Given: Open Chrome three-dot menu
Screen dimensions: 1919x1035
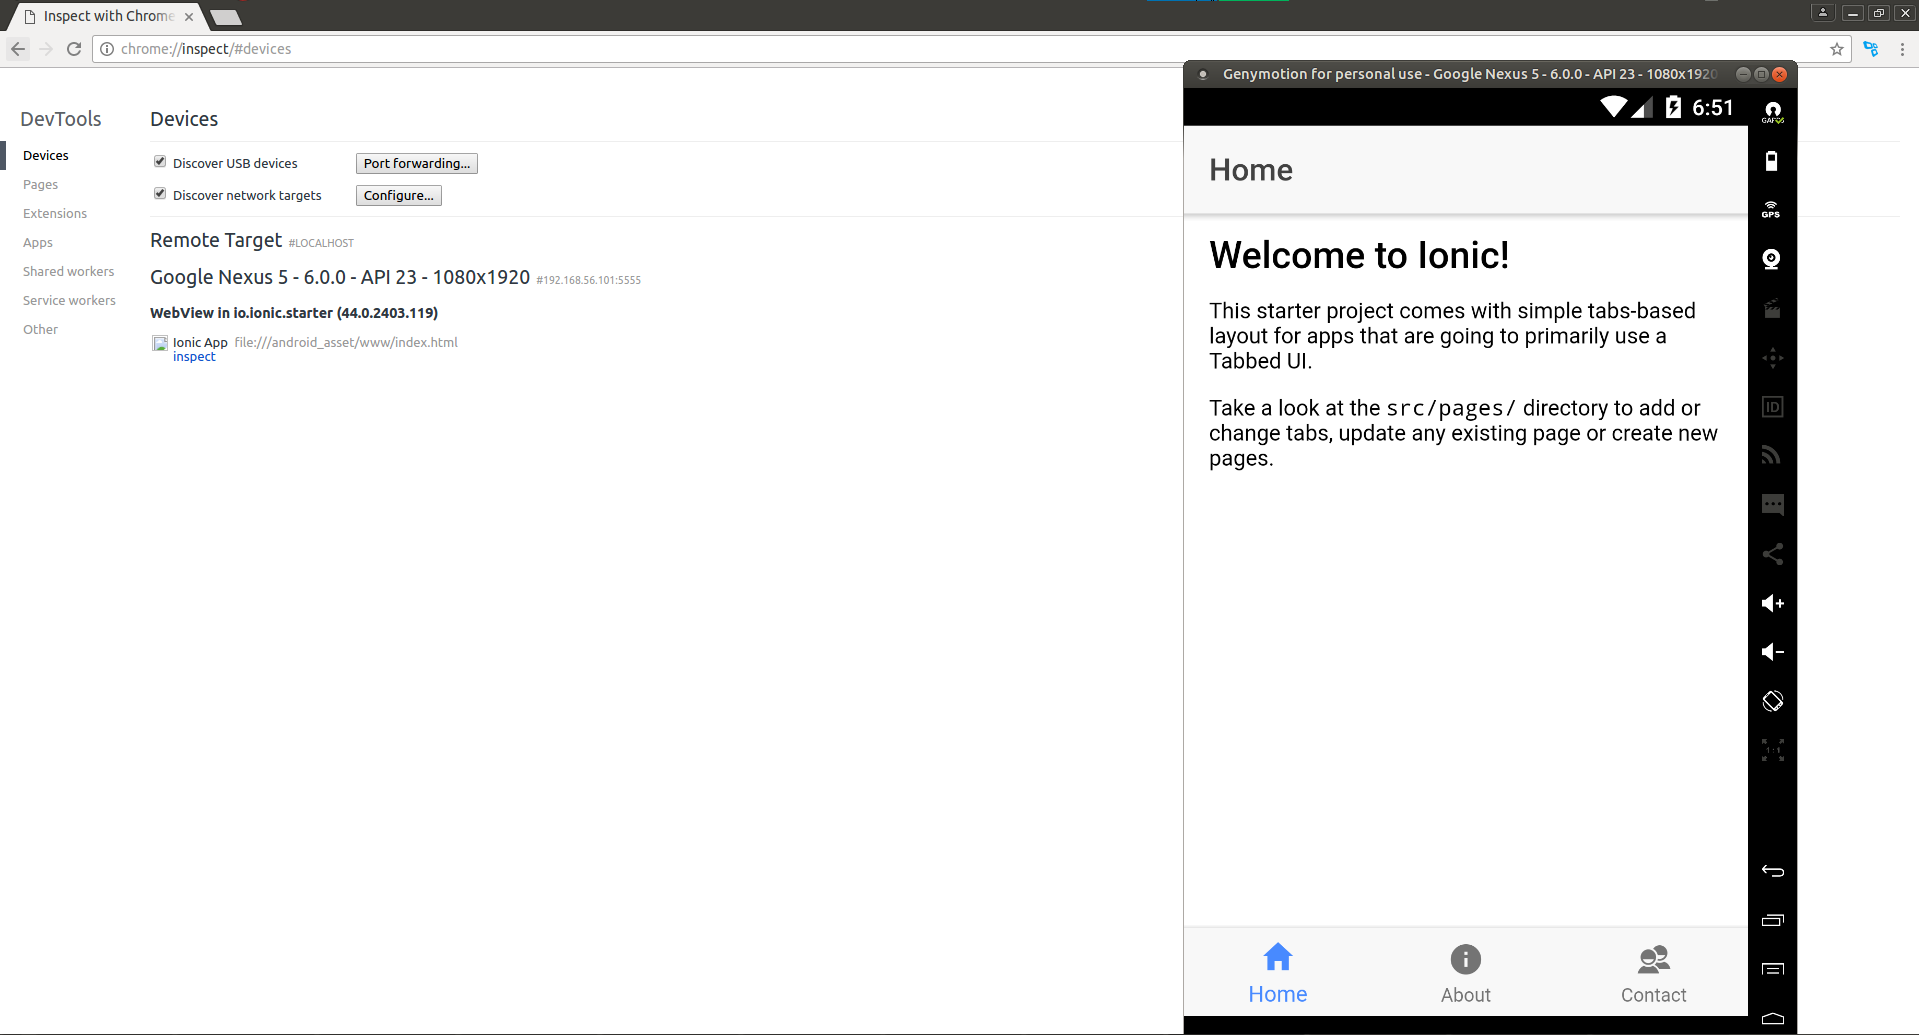Looking at the screenshot, I should coord(1902,49).
